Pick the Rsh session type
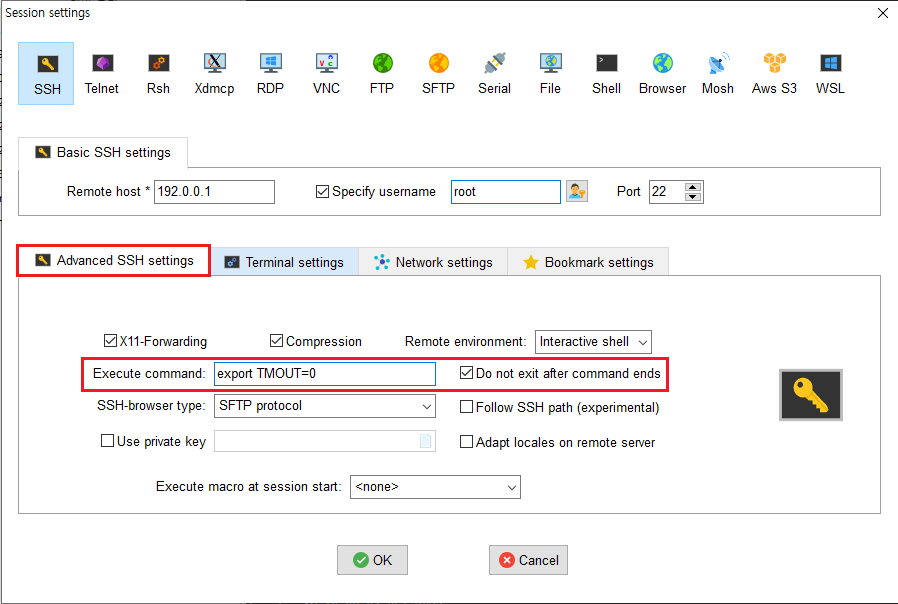The width and height of the screenshot is (898, 604). click(x=158, y=73)
